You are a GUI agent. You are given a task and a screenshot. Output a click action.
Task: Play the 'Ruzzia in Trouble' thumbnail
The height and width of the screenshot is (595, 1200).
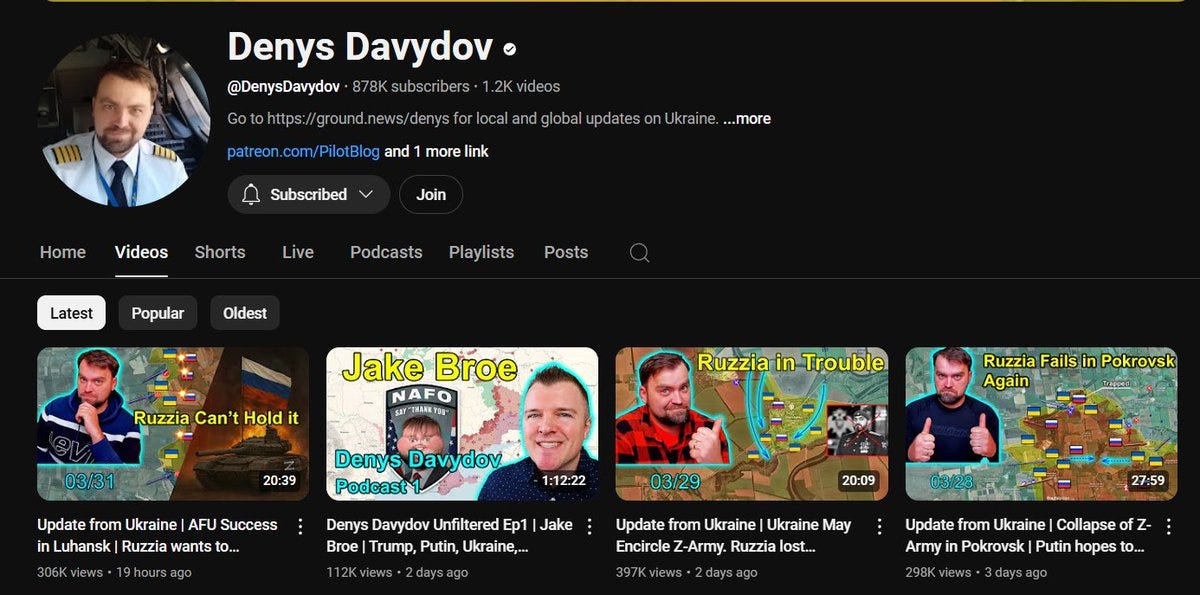coord(752,424)
